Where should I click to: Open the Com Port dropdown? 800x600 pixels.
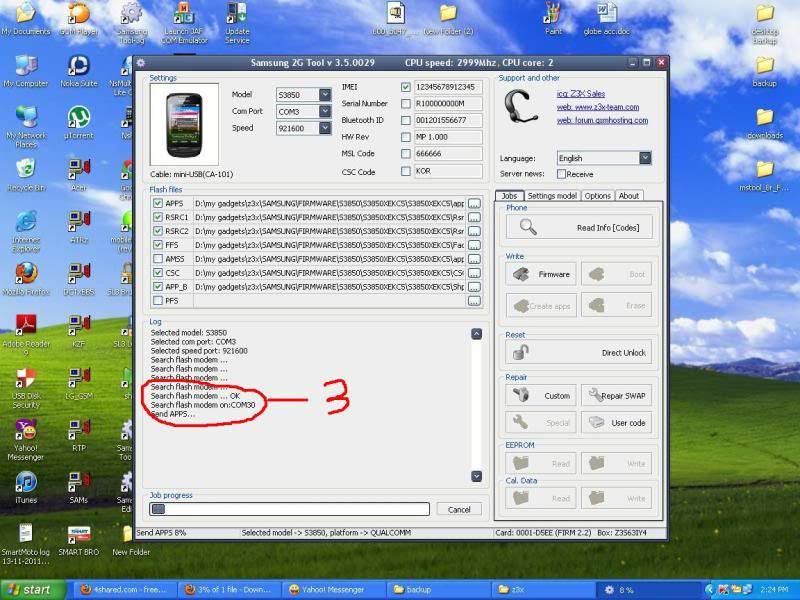tap(325, 112)
